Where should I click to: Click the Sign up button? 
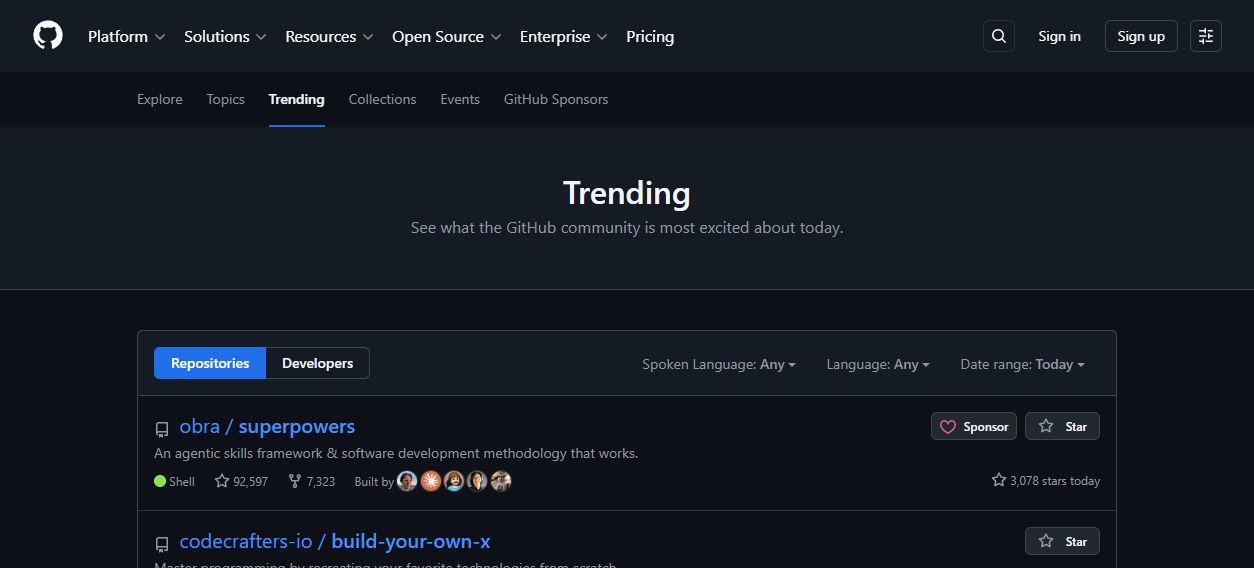(x=1141, y=36)
